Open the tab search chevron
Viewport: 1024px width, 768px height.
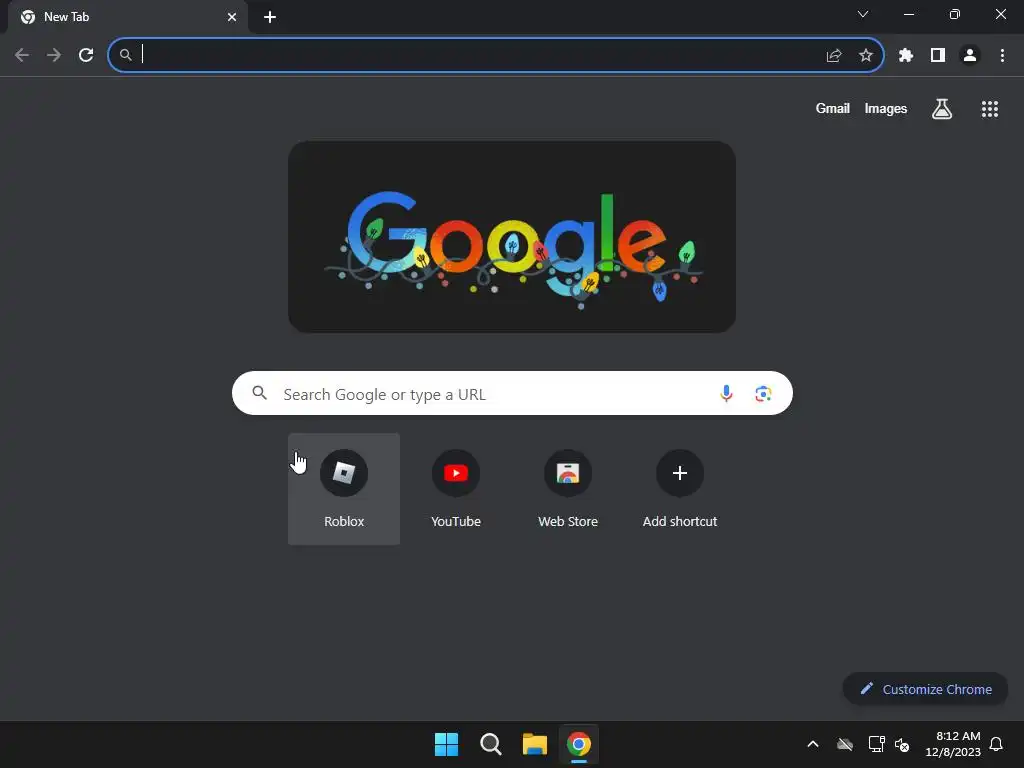[863, 14]
